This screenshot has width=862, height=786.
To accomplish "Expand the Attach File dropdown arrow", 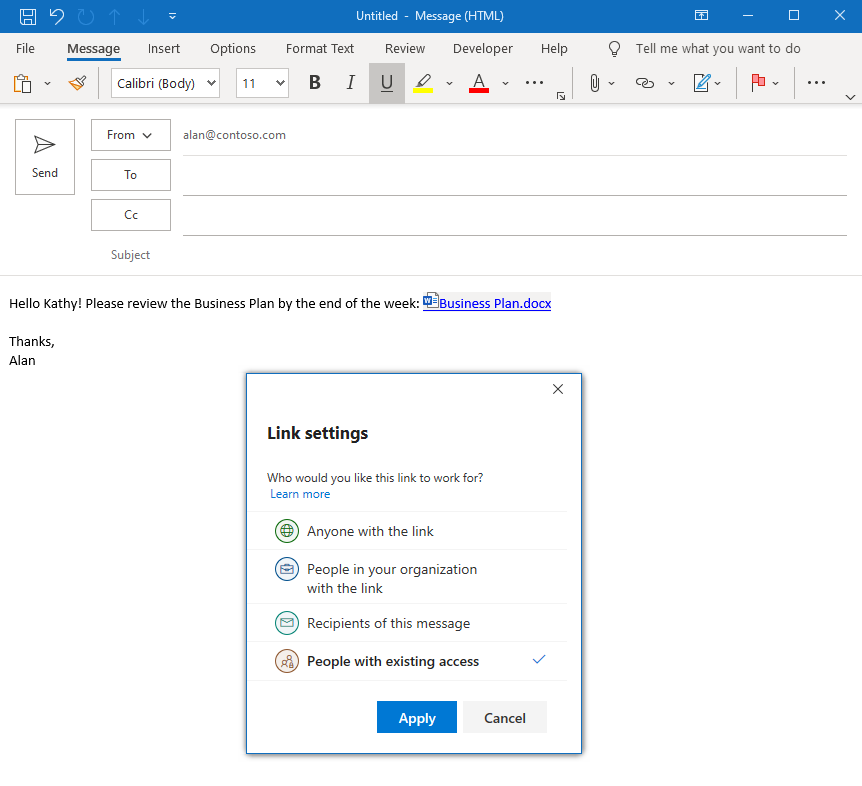I will coord(611,84).
